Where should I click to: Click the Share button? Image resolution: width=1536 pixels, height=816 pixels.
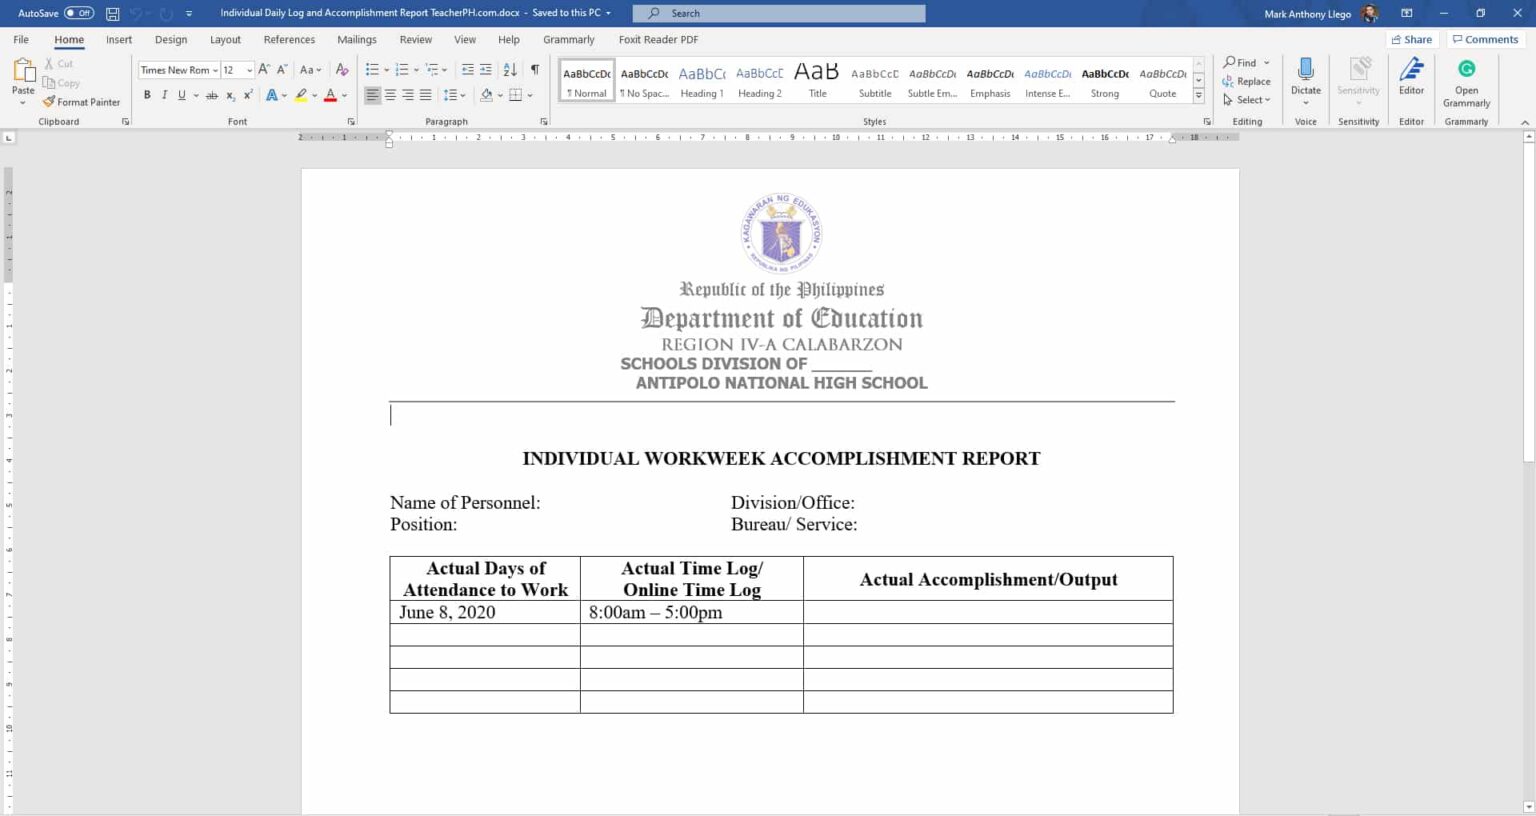(1411, 39)
